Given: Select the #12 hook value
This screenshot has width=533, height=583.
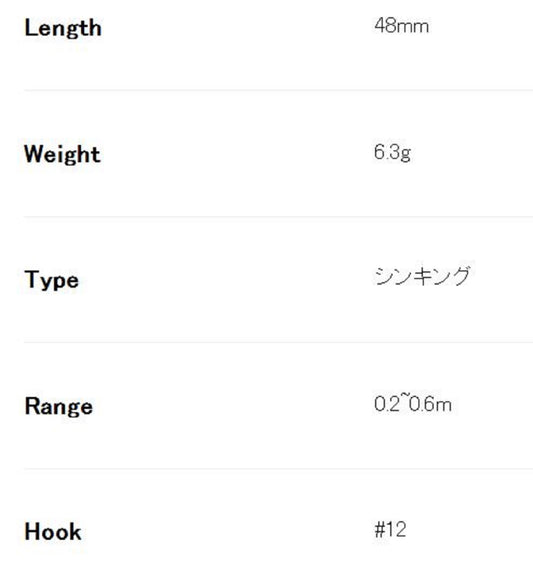Looking at the screenshot, I should [390, 529].
